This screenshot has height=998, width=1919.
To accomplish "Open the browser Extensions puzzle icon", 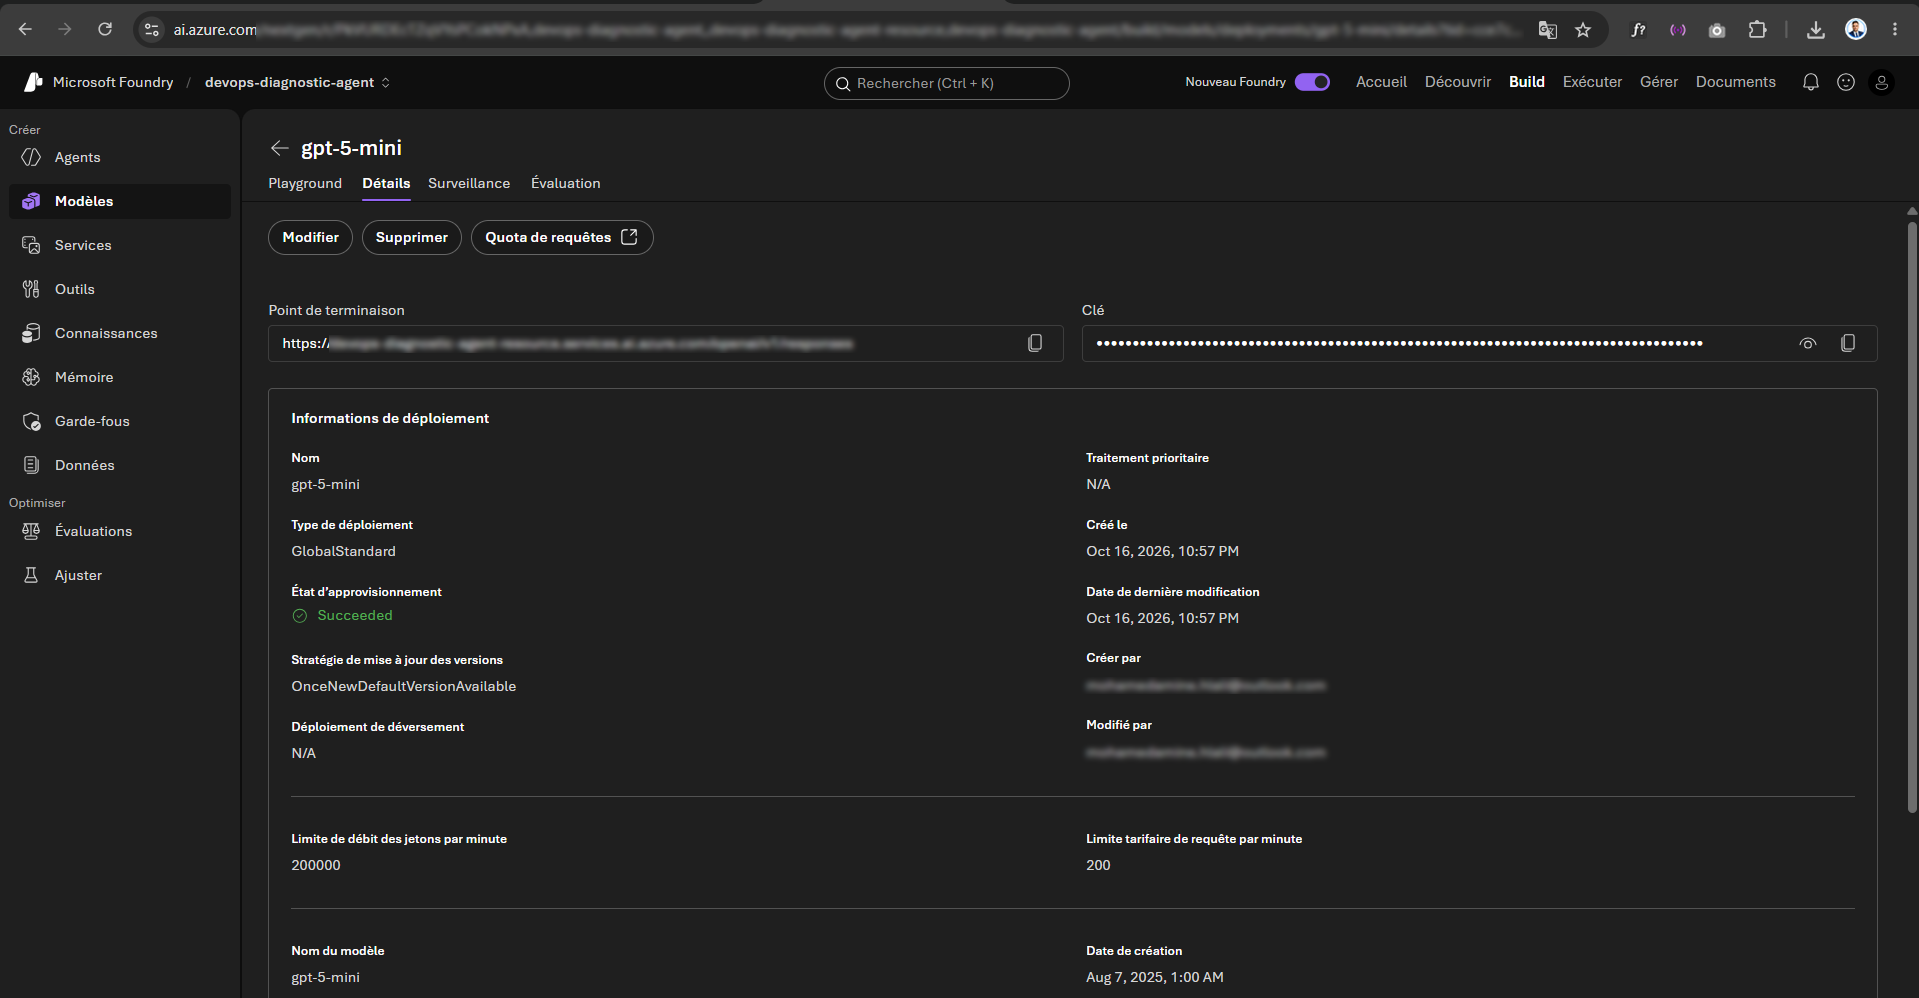I will (x=1757, y=30).
